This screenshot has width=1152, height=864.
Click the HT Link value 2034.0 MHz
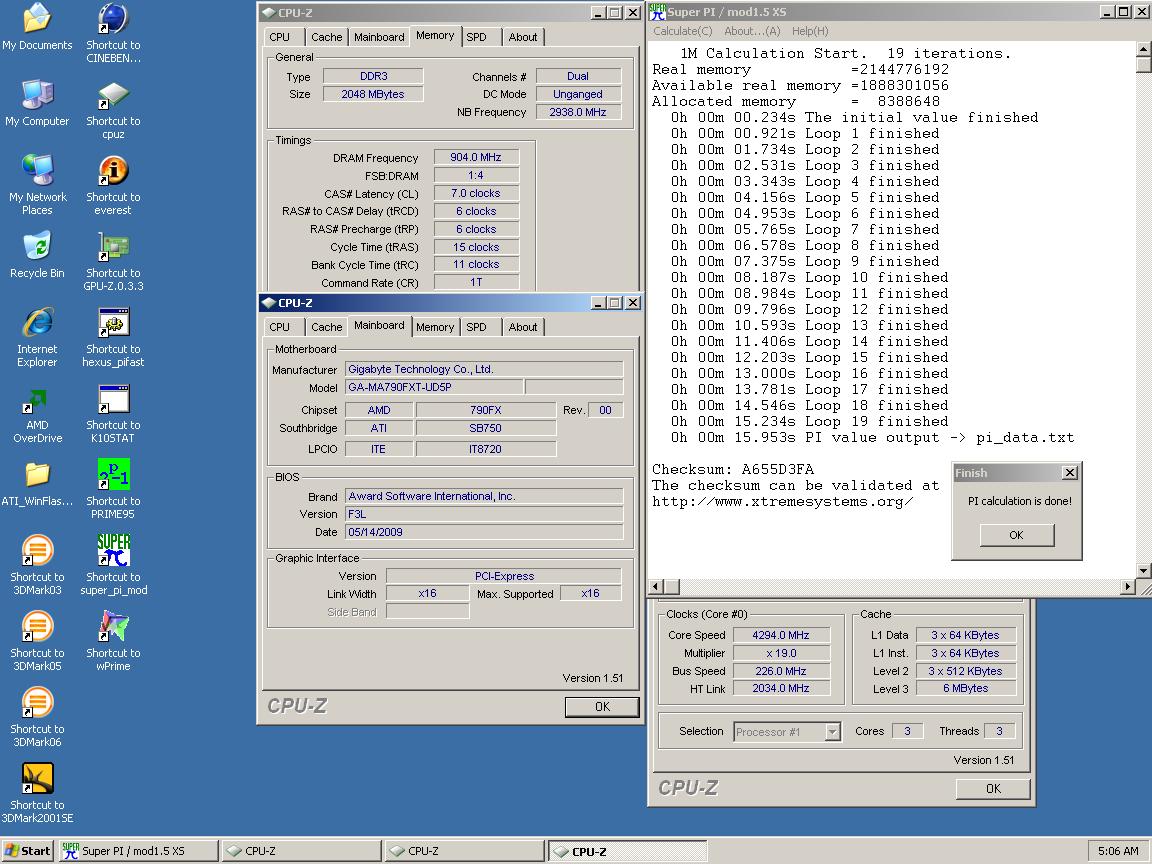[781, 689]
